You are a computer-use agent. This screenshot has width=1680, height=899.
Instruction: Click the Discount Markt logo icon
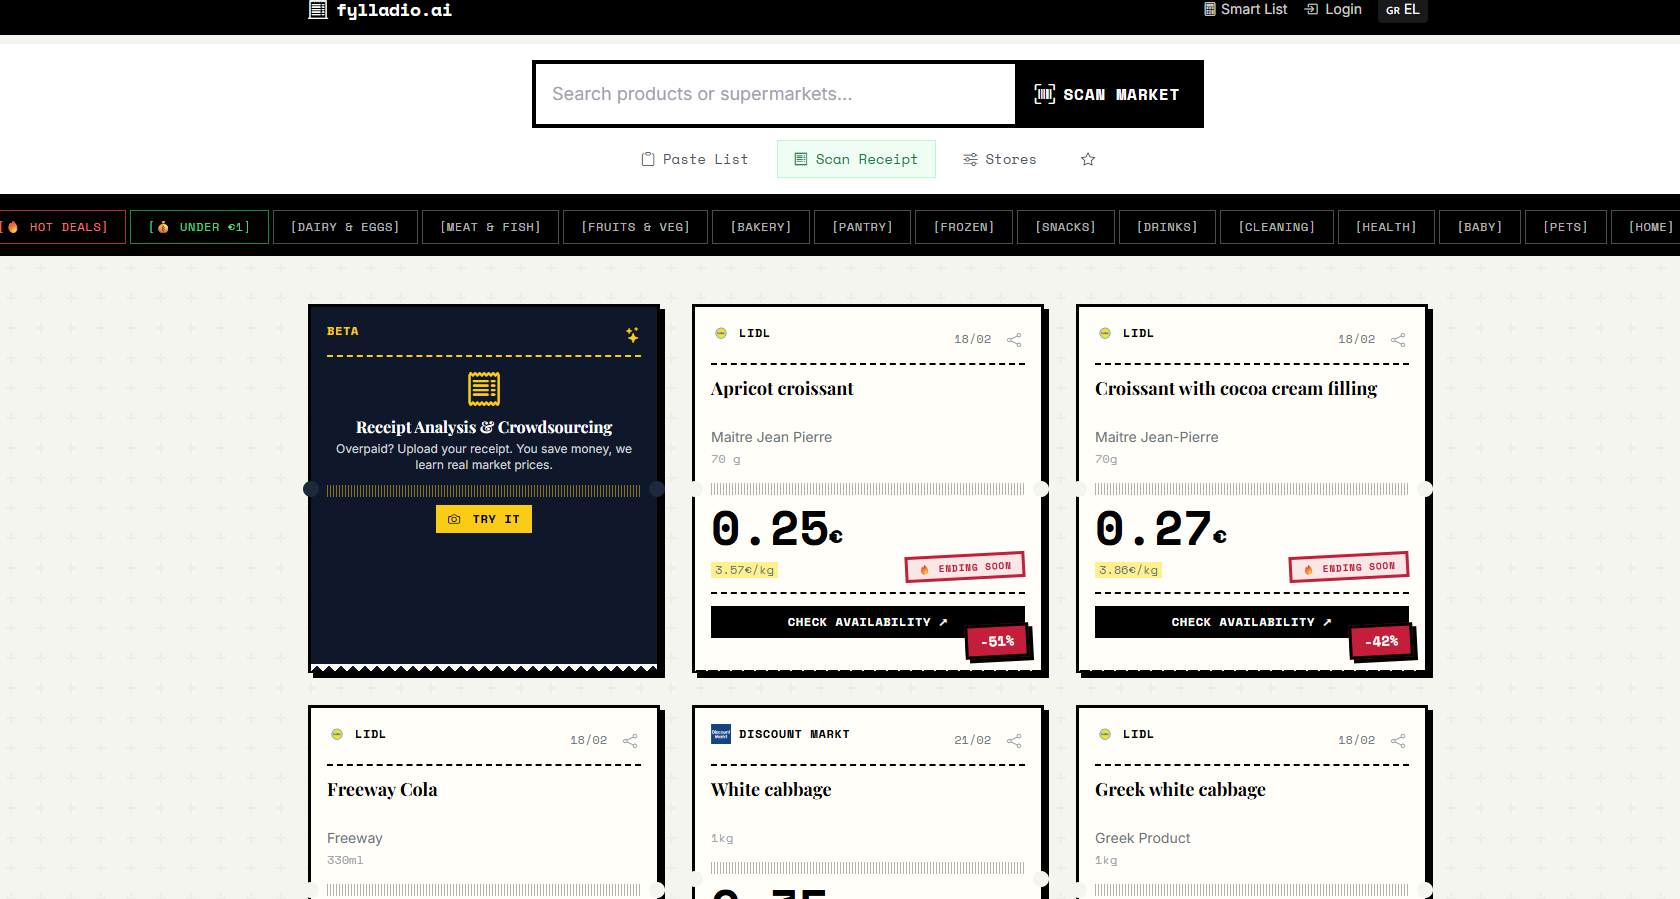coord(721,734)
